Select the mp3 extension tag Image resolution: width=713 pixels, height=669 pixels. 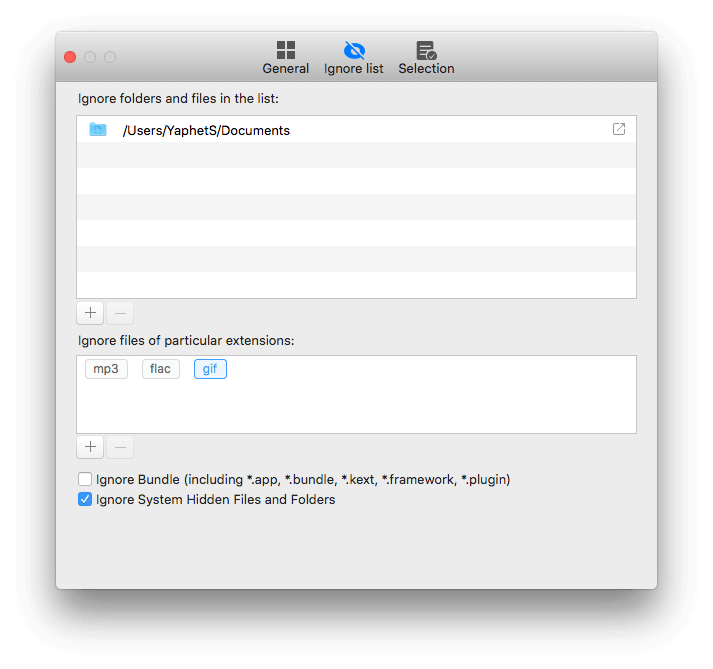pyautogui.click(x=106, y=369)
